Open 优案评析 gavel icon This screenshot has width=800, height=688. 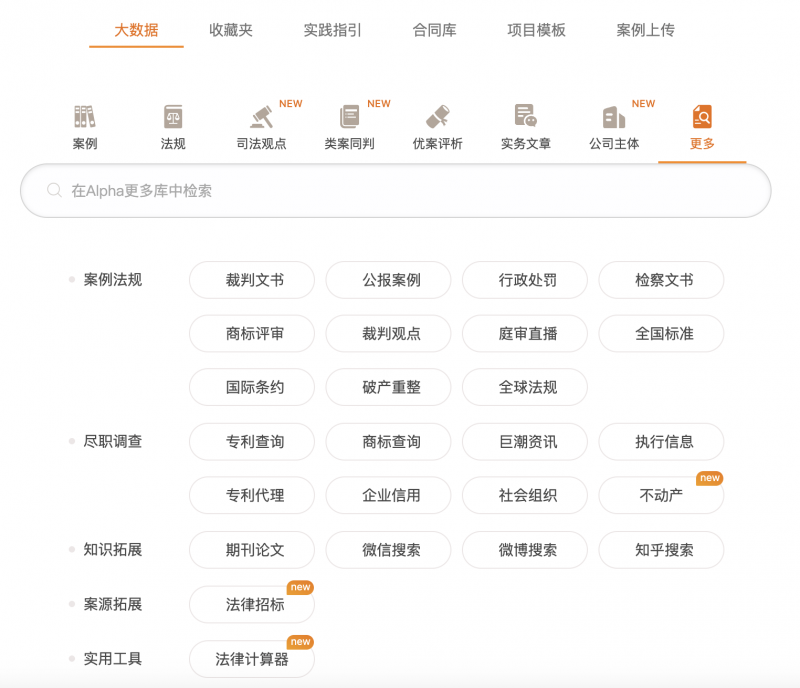[x=437, y=117]
